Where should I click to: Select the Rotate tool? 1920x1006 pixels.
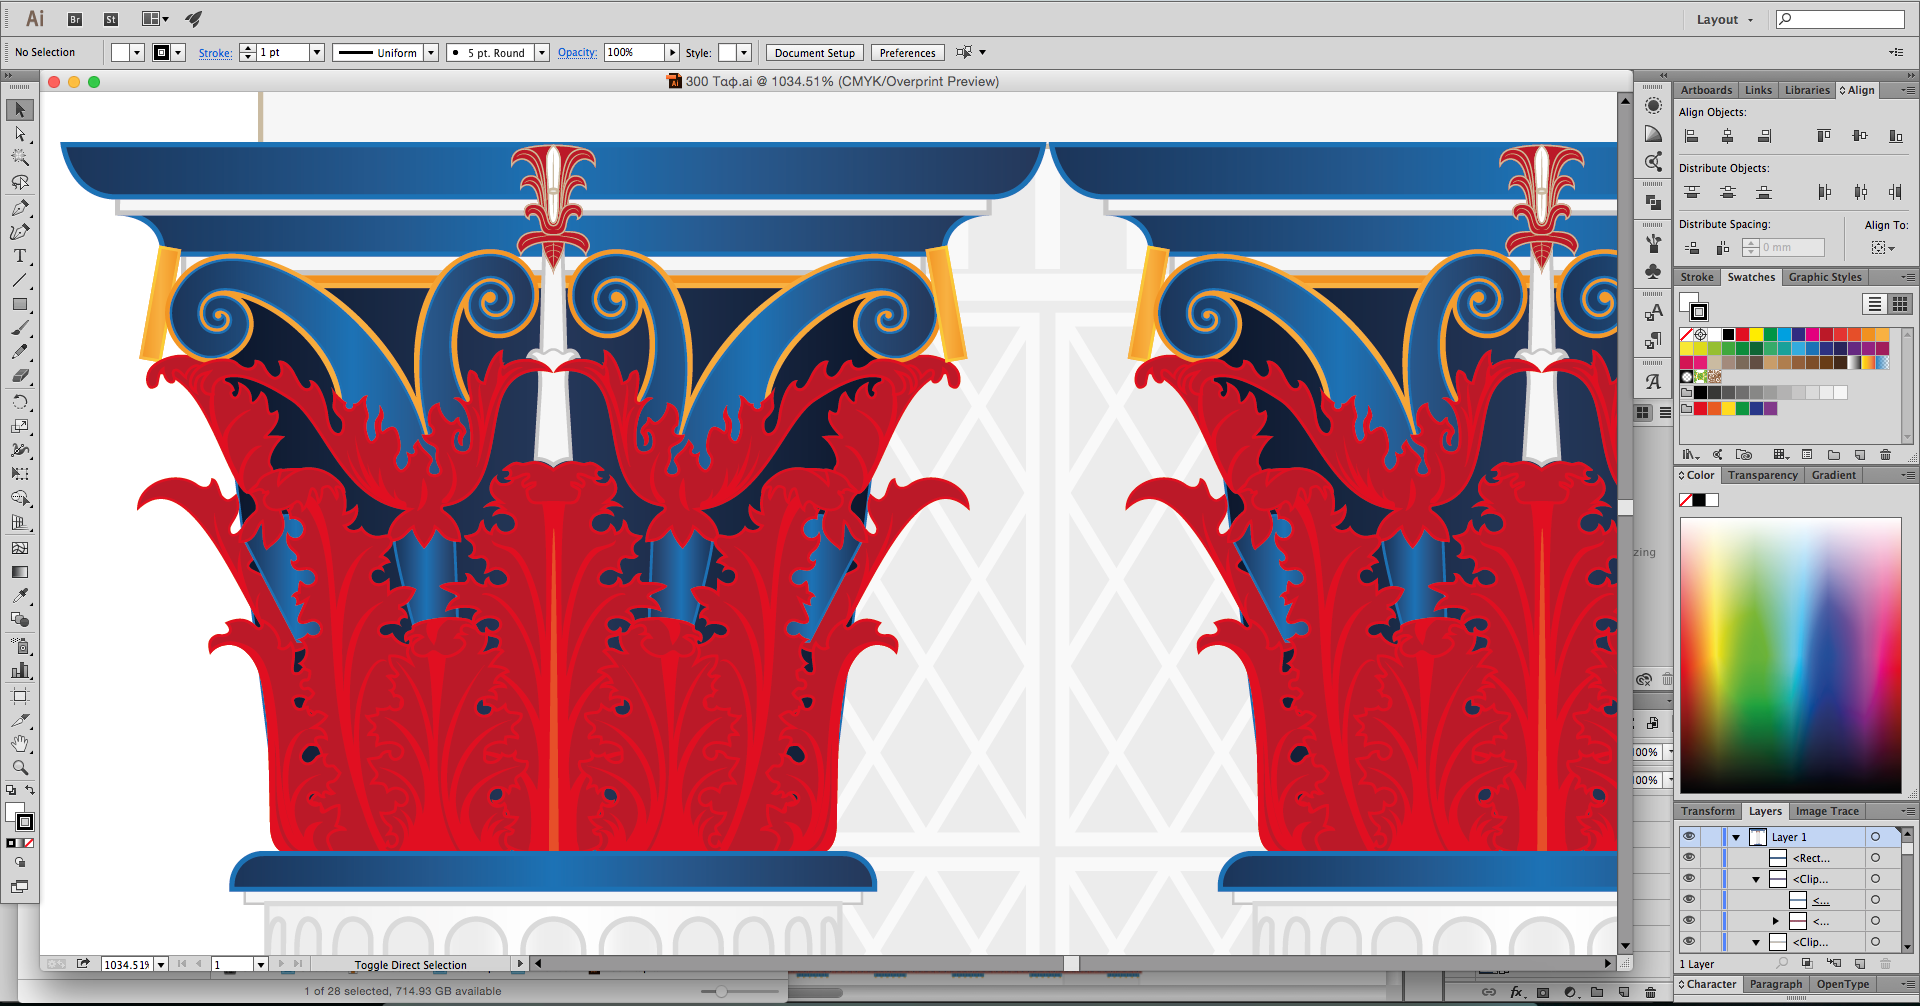20,402
